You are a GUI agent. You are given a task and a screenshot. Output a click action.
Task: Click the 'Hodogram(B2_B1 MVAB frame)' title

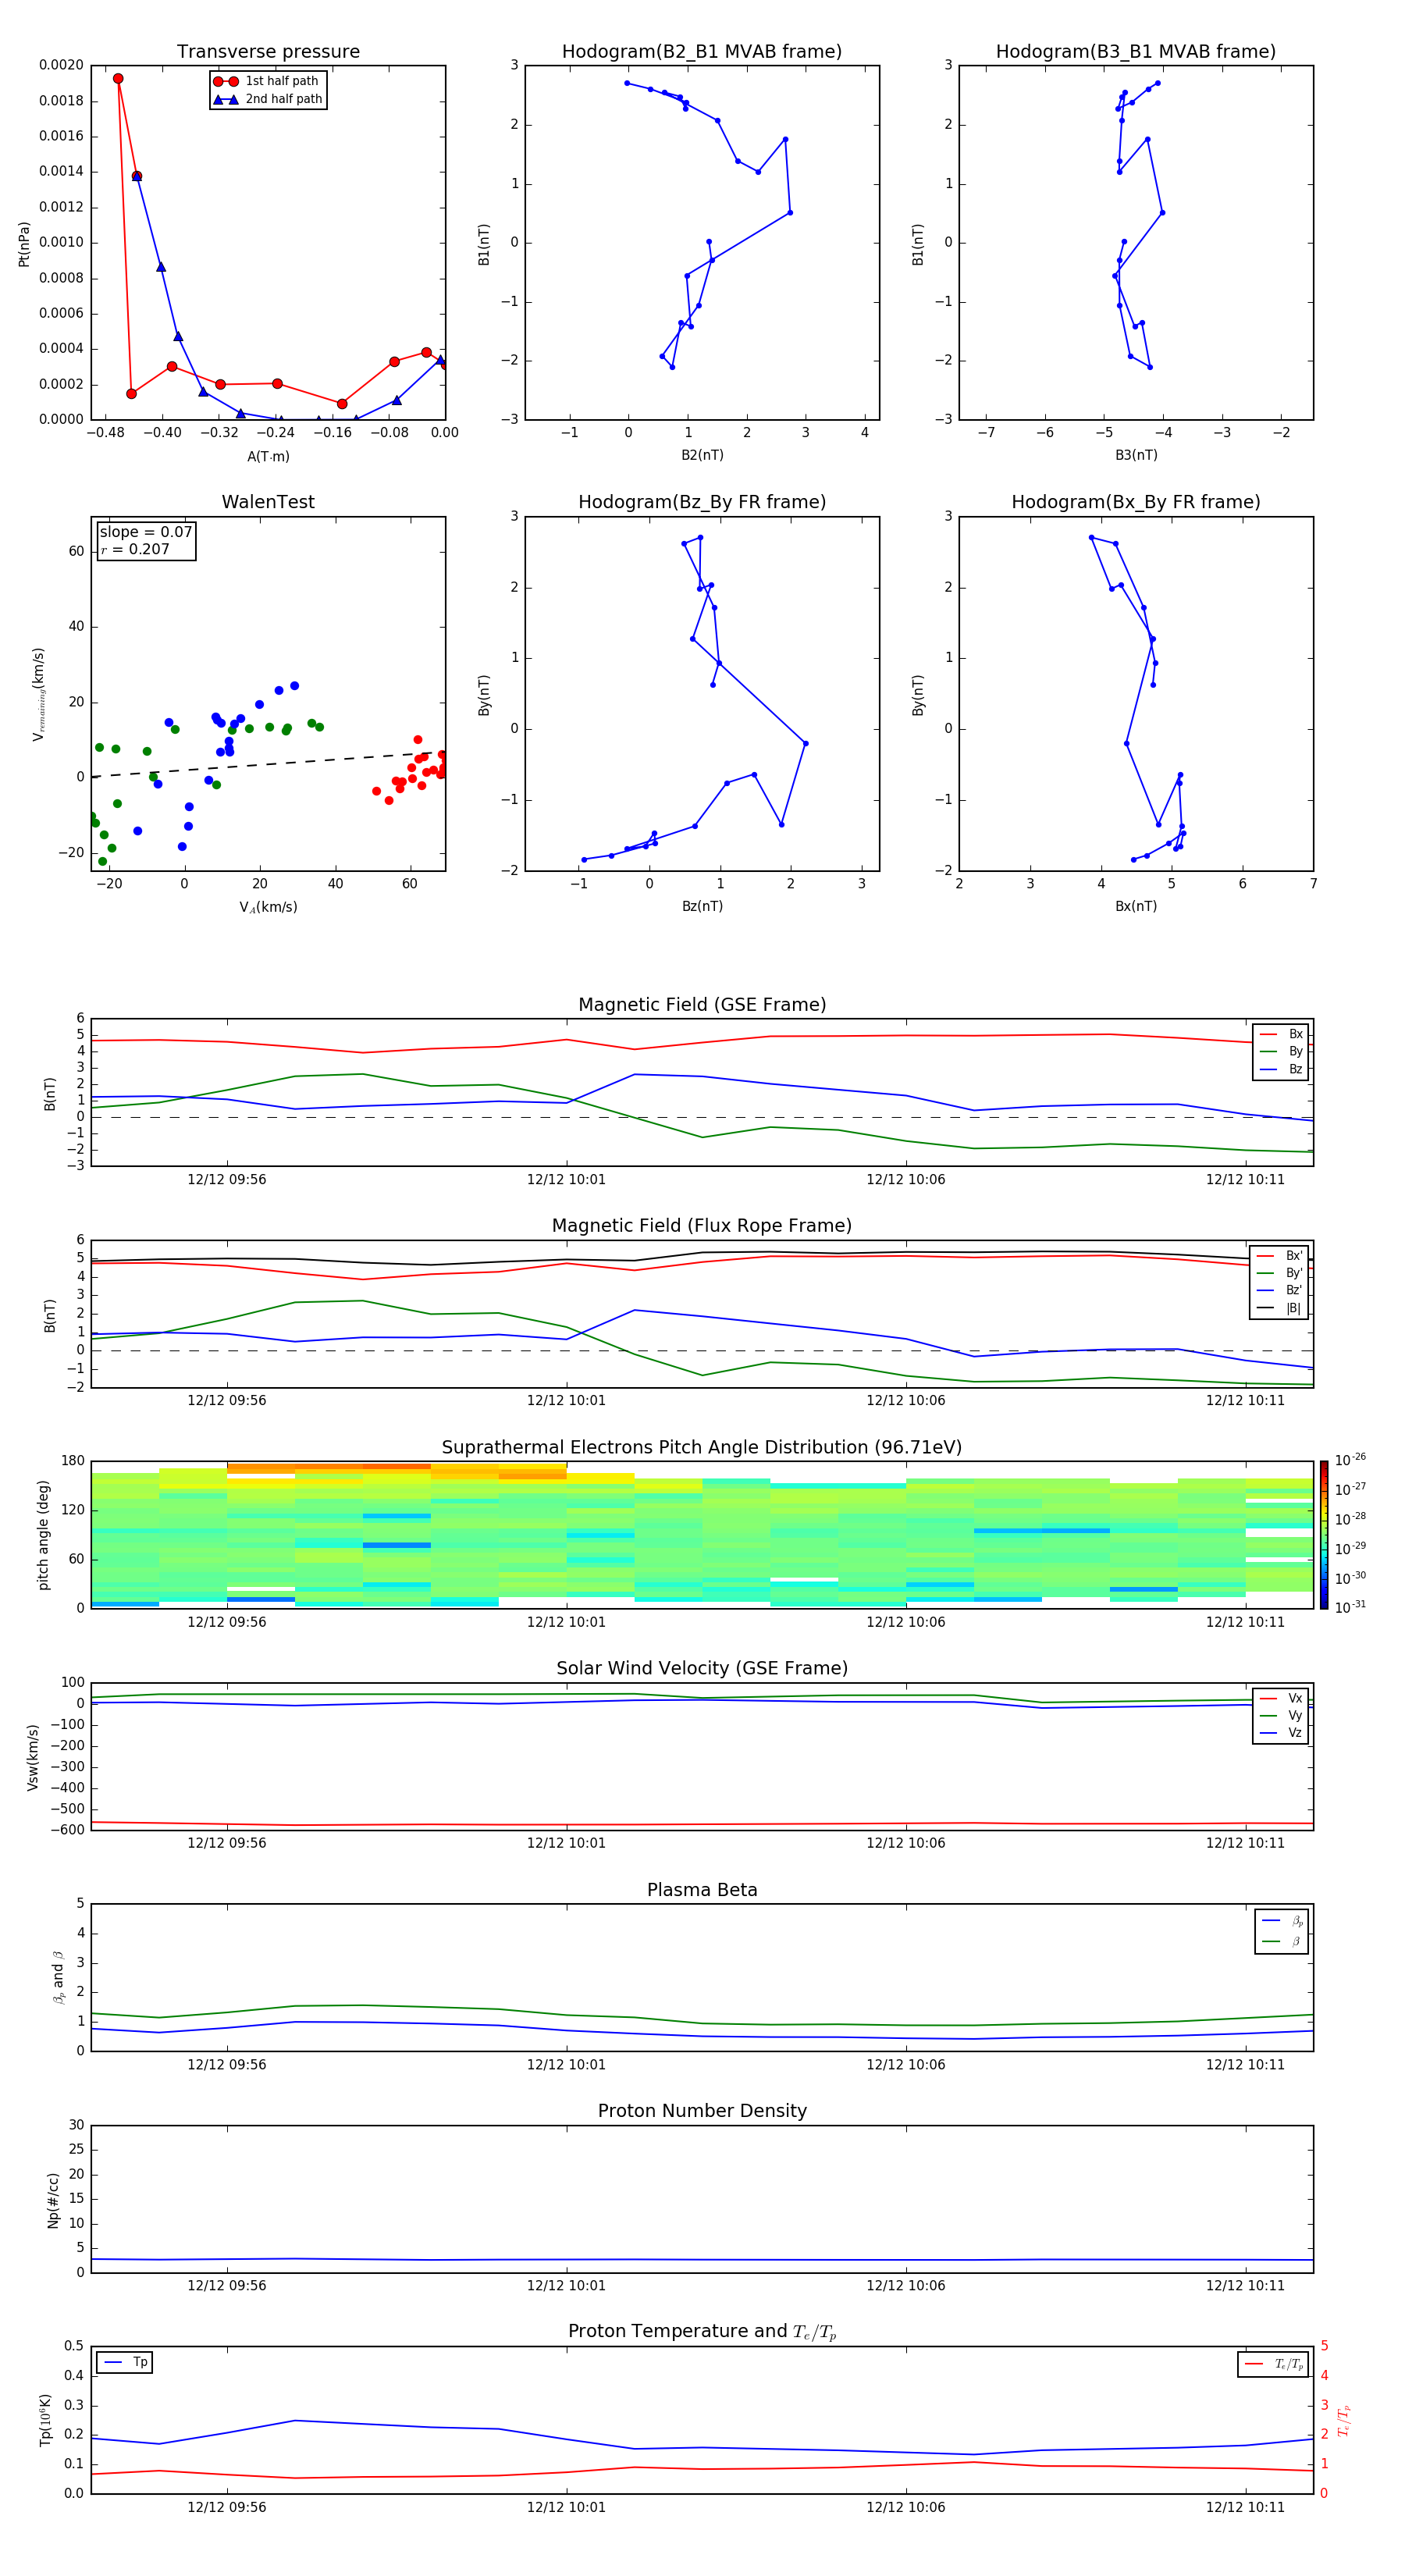pos(702,51)
